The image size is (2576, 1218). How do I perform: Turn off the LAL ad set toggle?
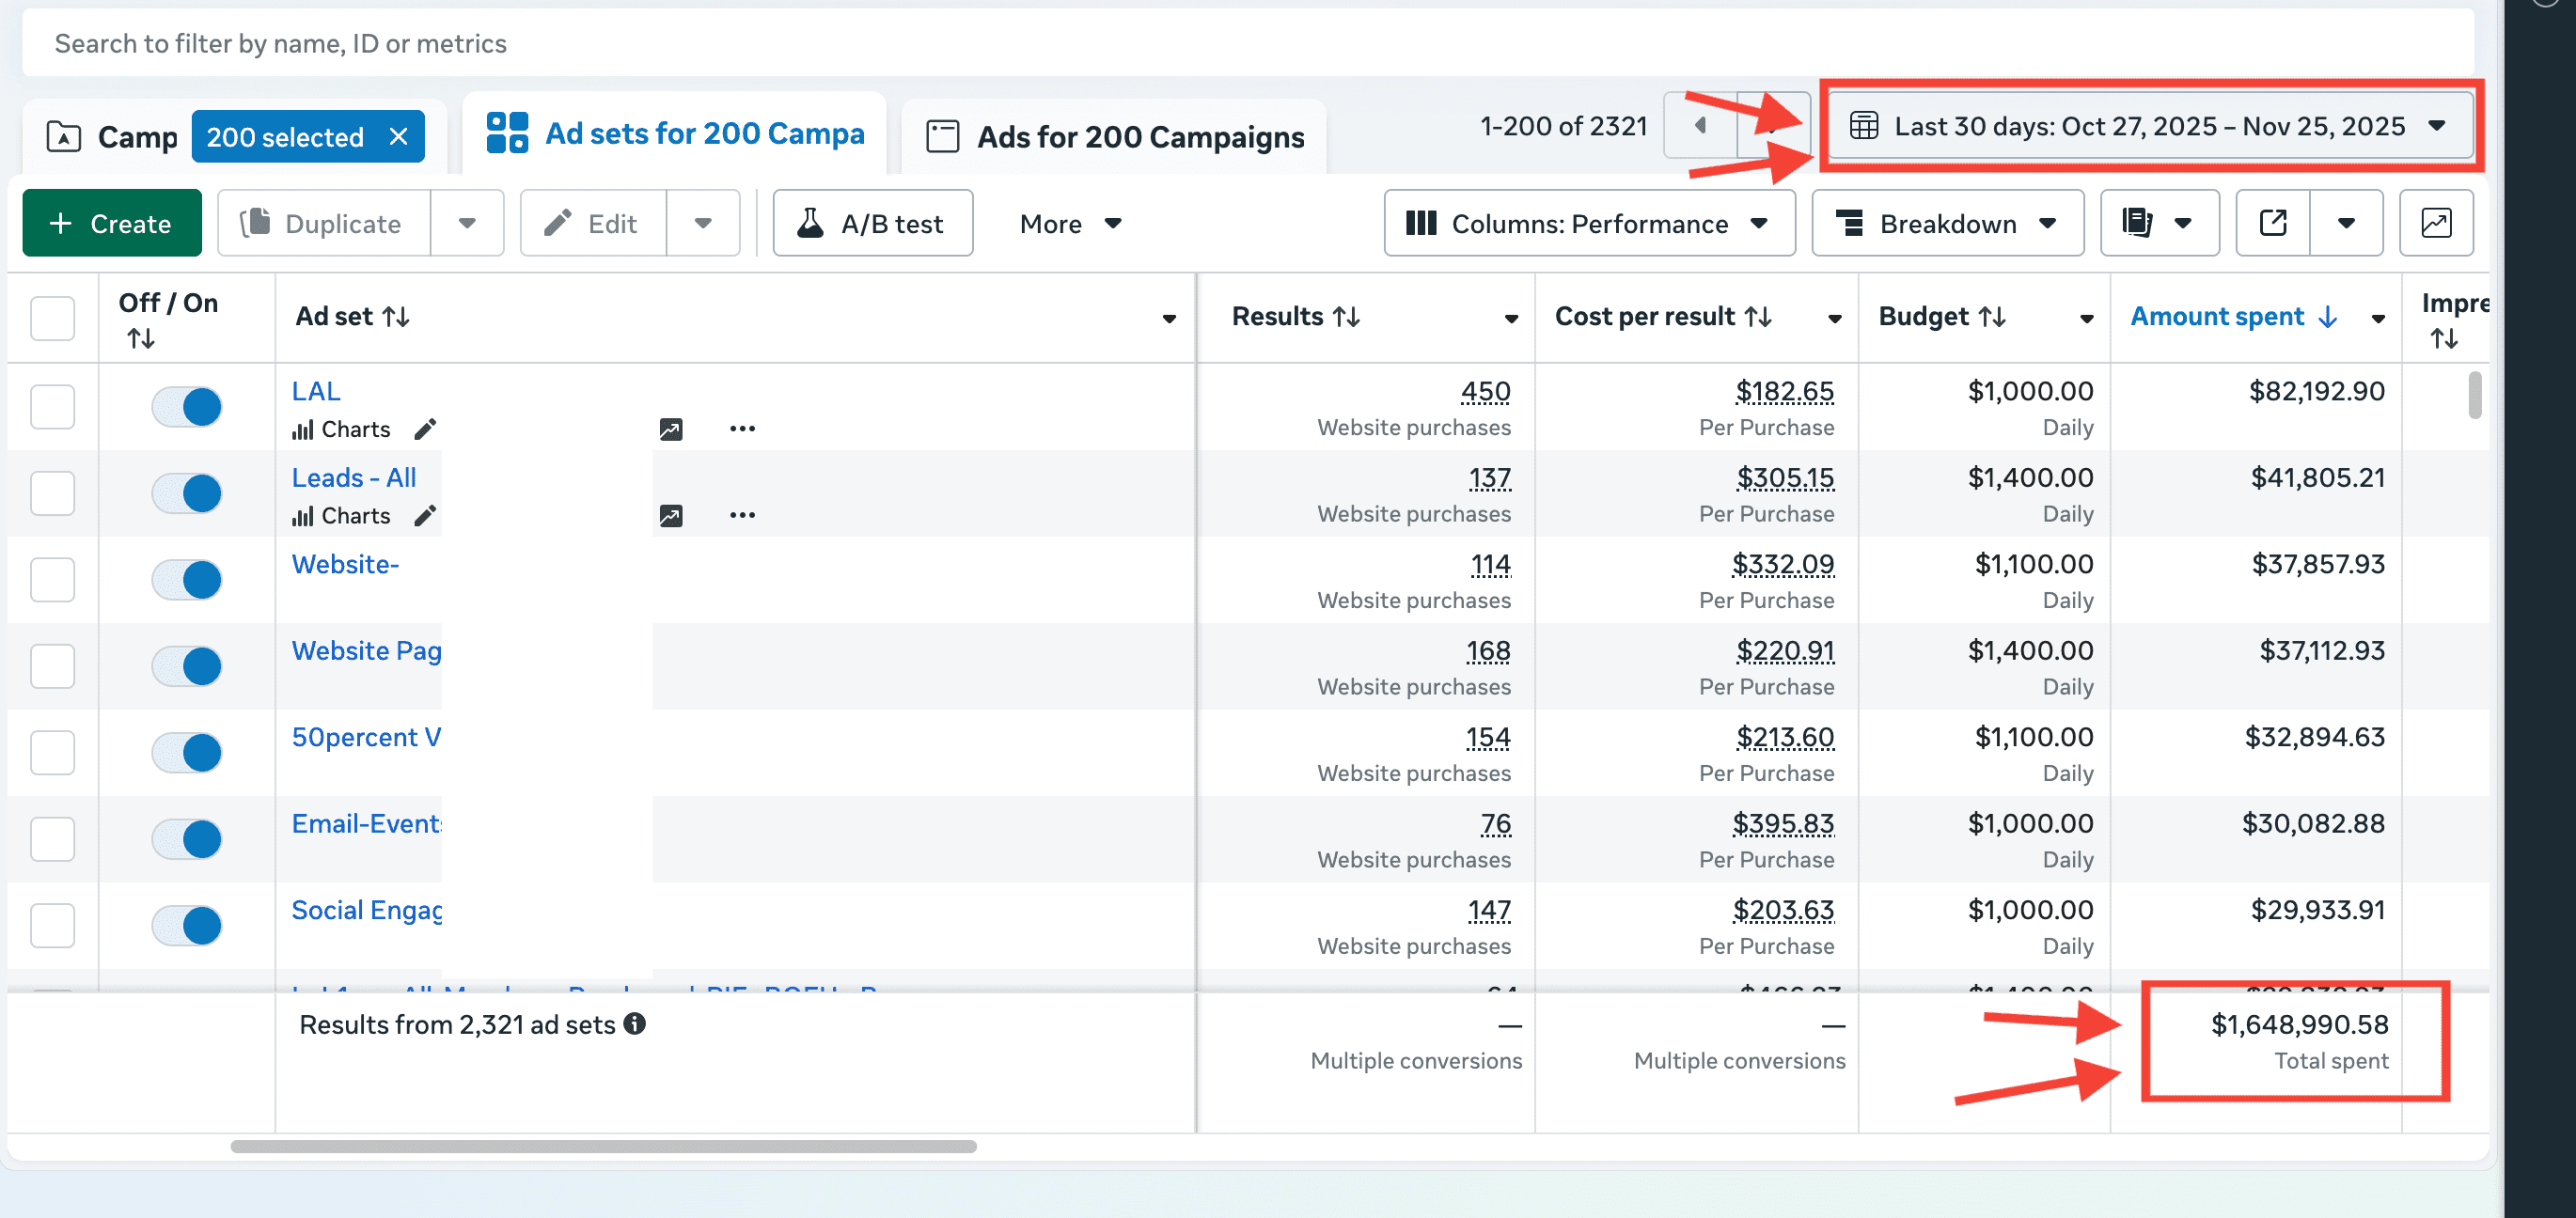click(187, 407)
